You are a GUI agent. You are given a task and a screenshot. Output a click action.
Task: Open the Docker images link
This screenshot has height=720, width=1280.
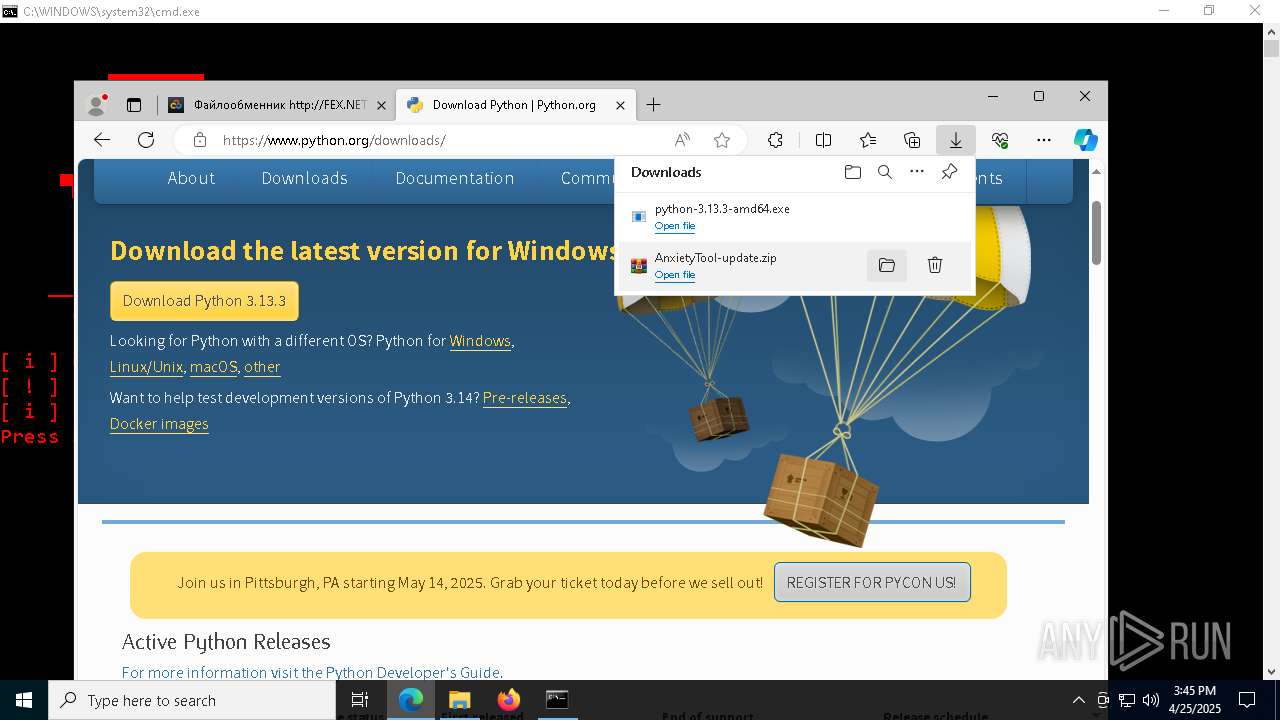coord(159,424)
